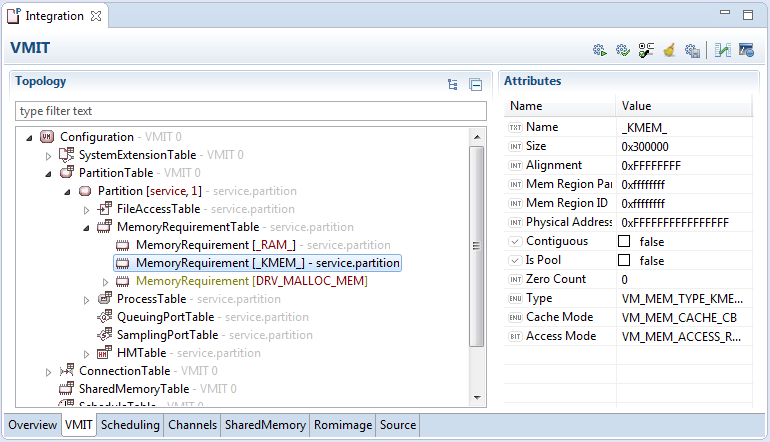This screenshot has width=770, height=442.
Task: Click the checklist icon in the VMIT toolbar
Action: pos(646,49)
